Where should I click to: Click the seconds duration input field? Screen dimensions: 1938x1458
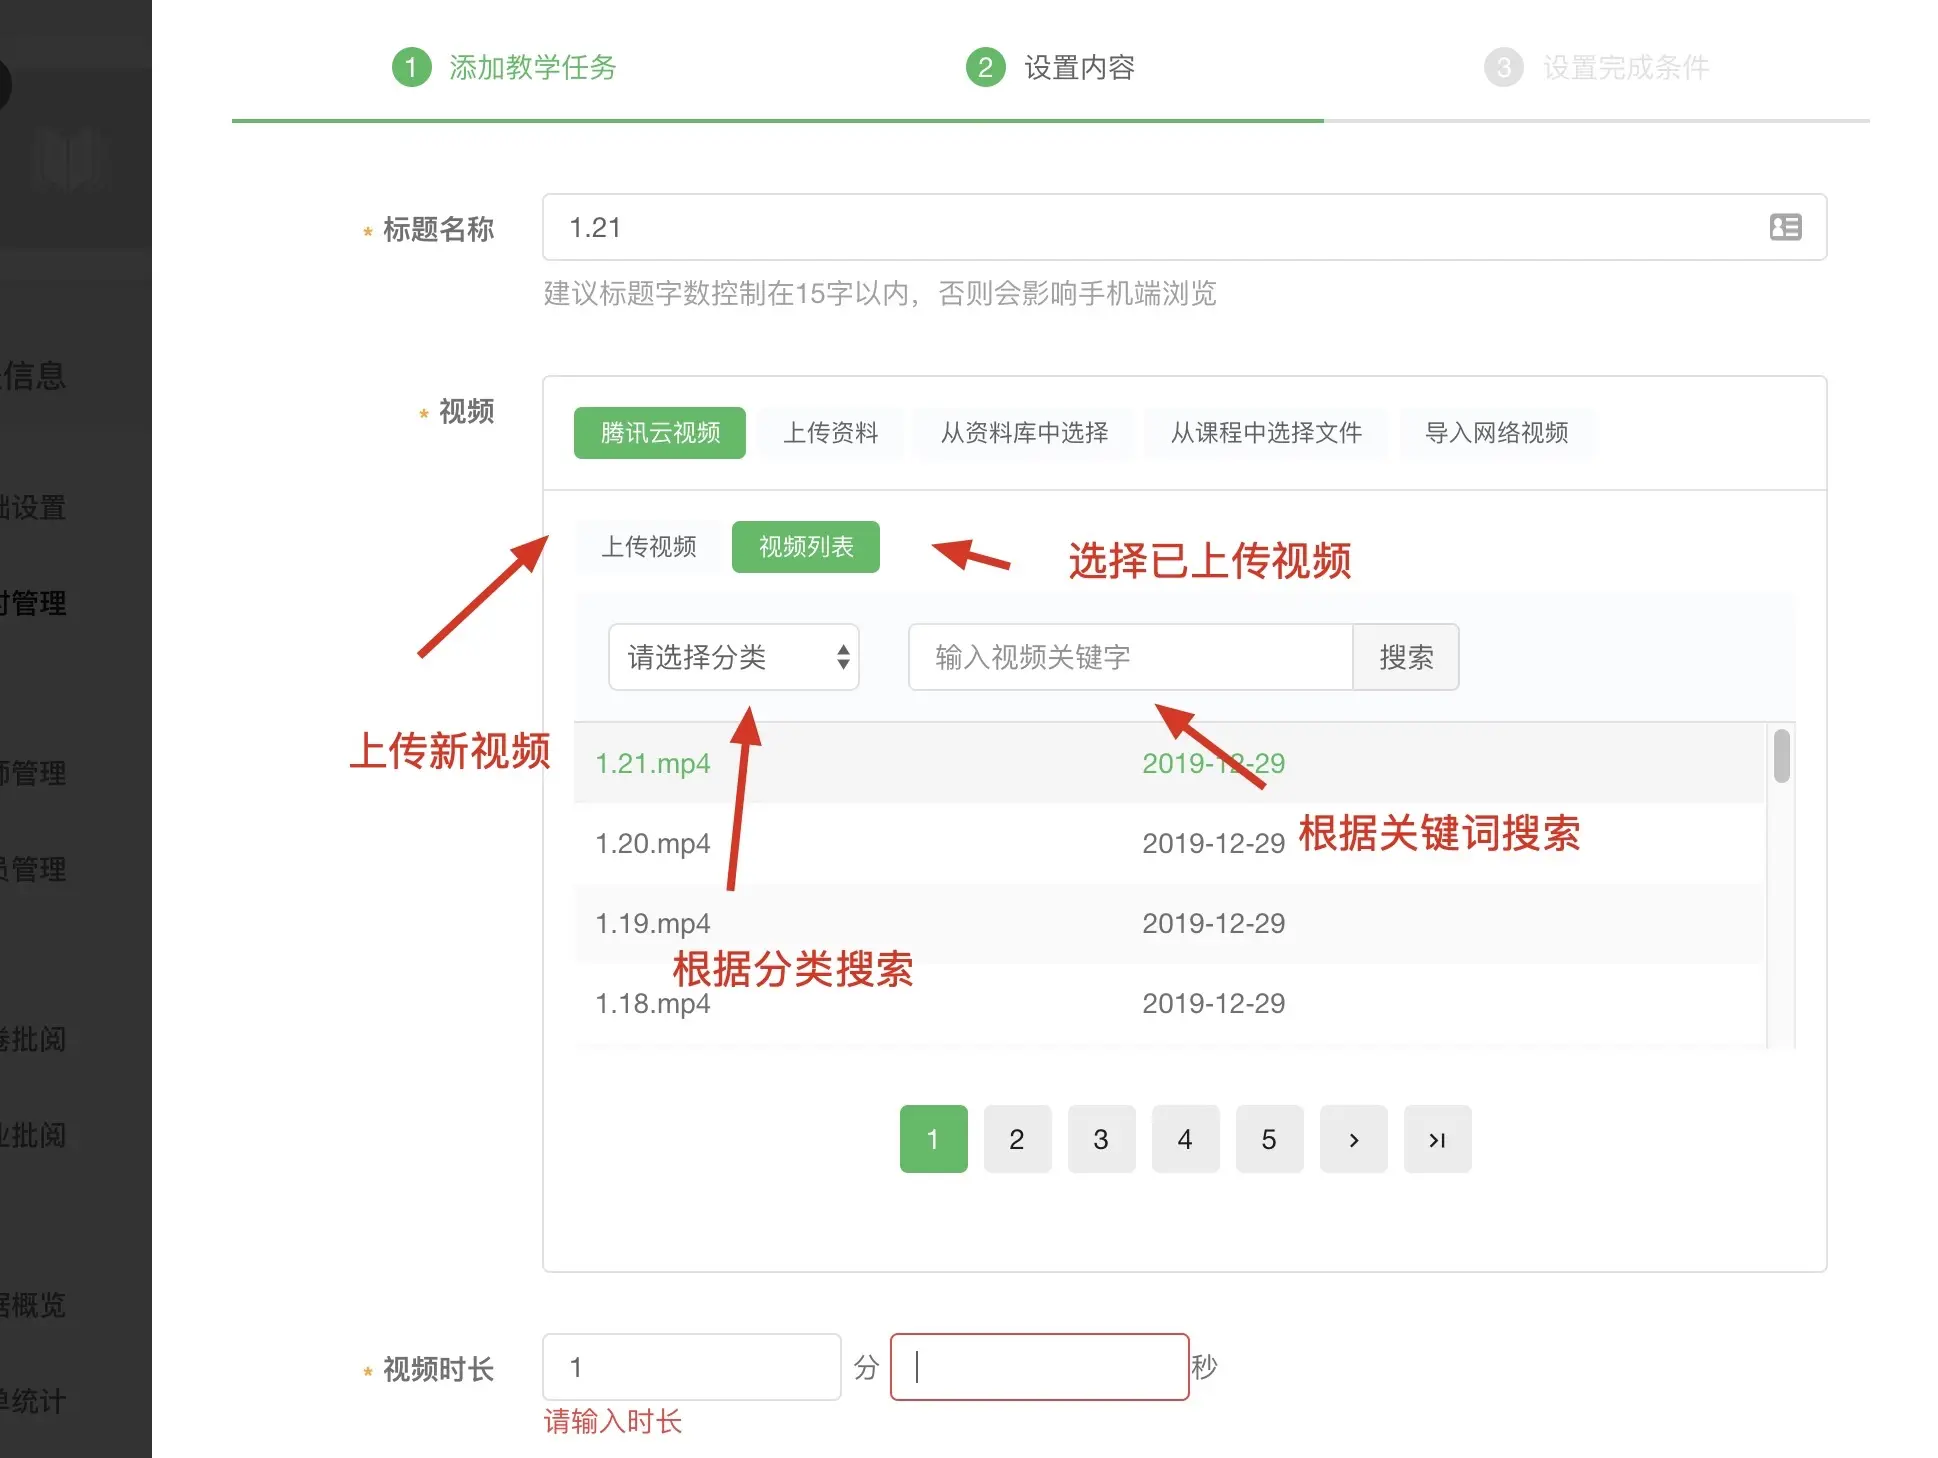[x=1039, y=1367]
